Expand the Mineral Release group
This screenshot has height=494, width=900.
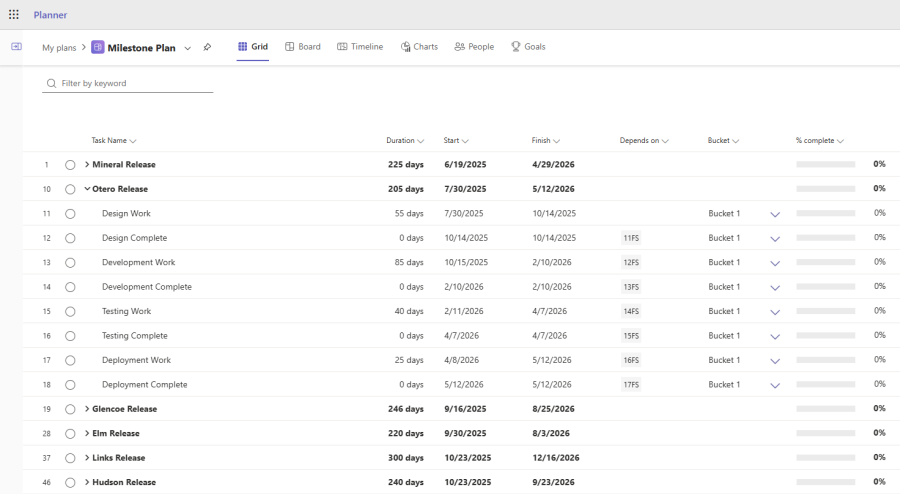(x=87, y=165)
